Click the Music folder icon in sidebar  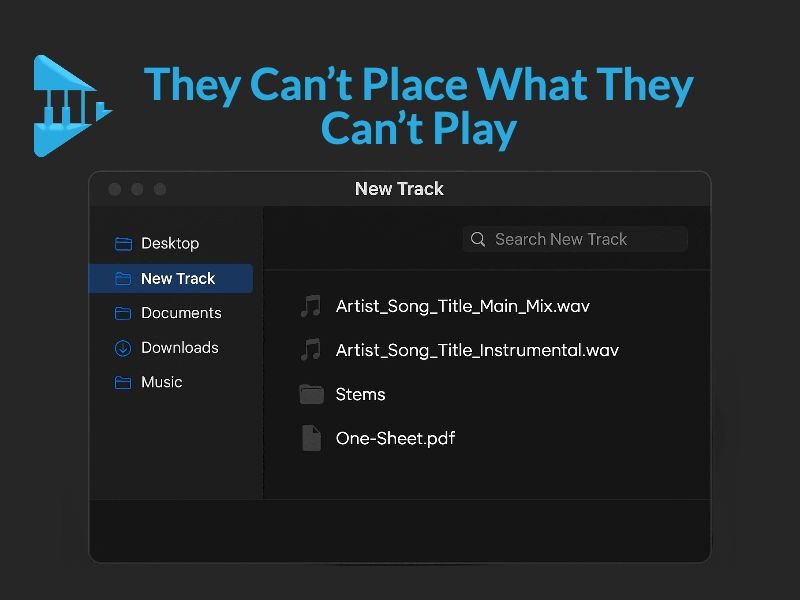pos(123,383)
